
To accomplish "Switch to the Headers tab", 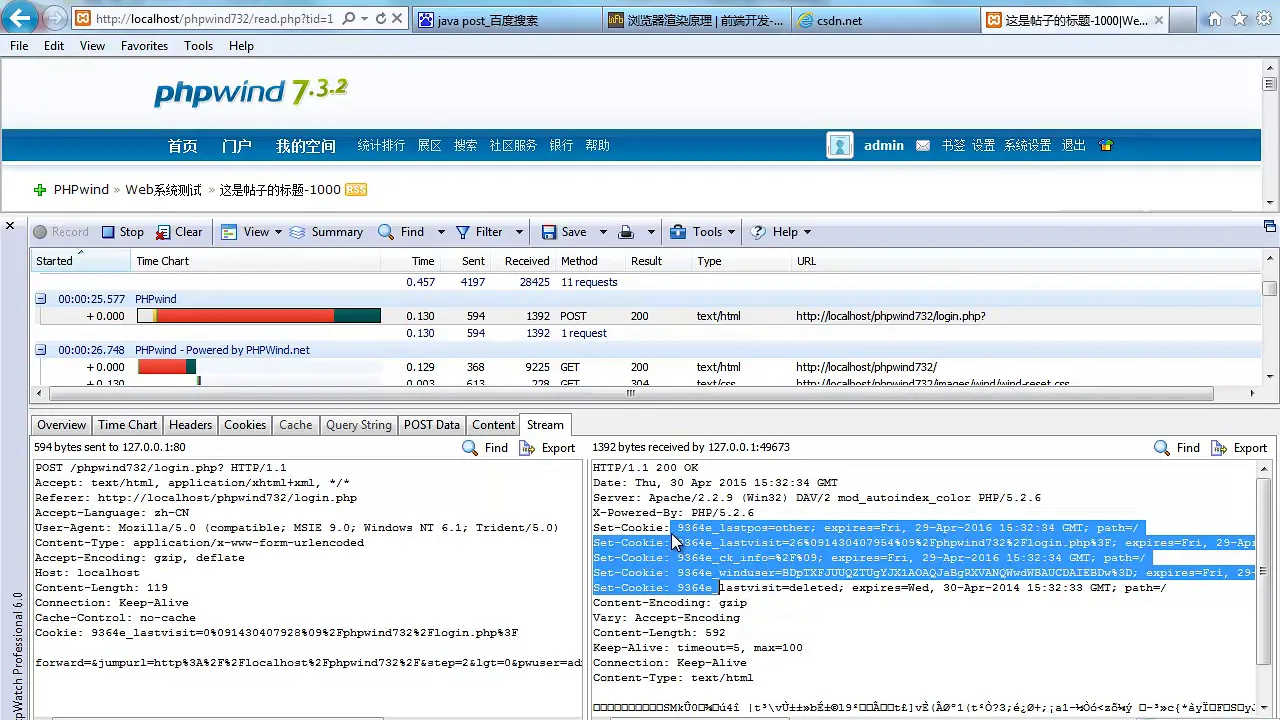I will [x=190, y=425].
